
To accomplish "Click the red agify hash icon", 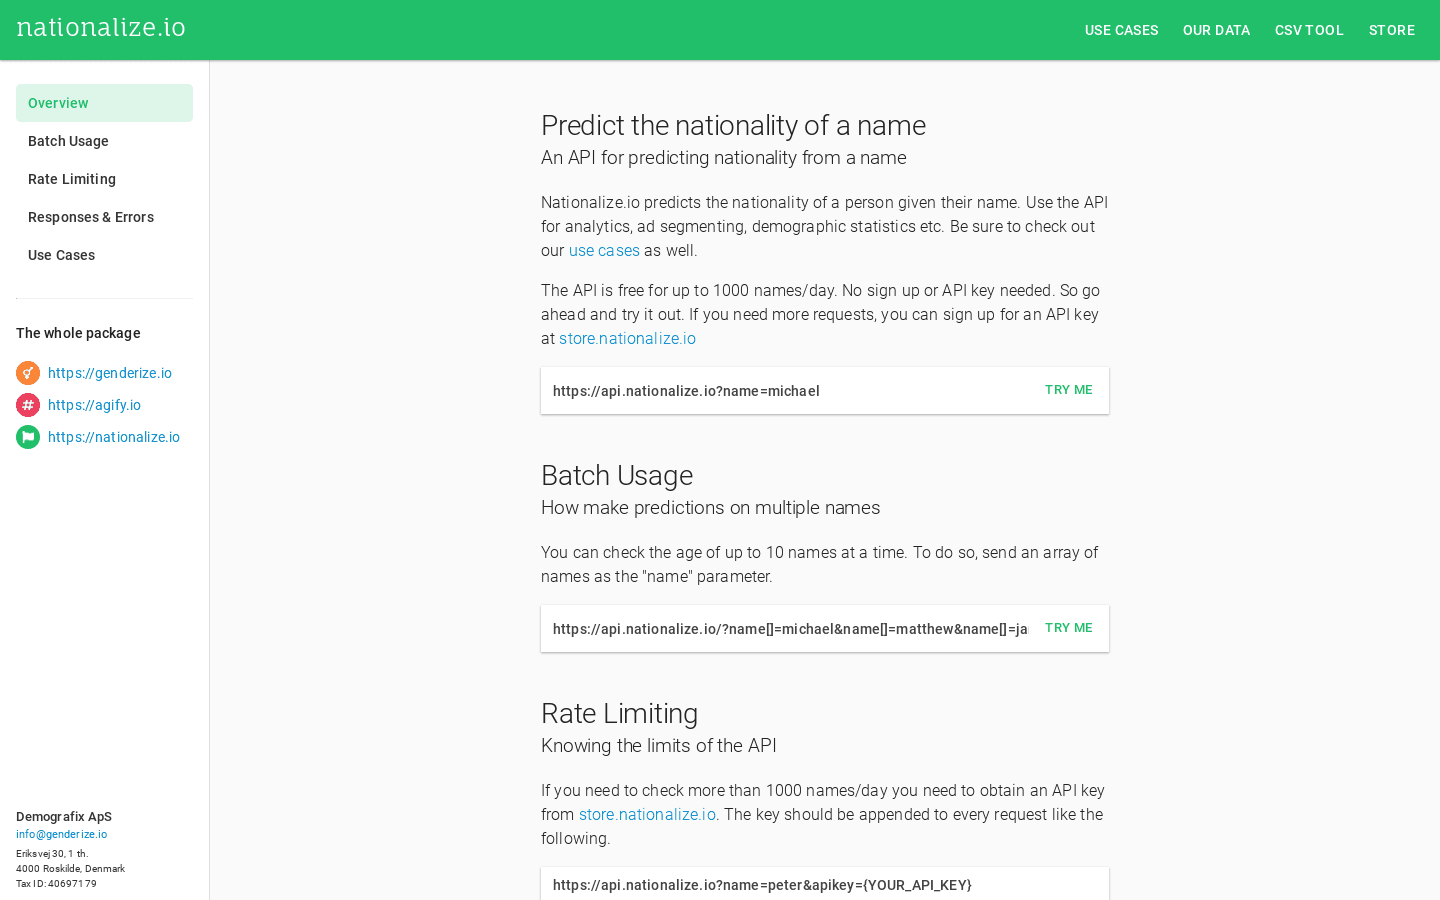I will [x=28, y=405].
